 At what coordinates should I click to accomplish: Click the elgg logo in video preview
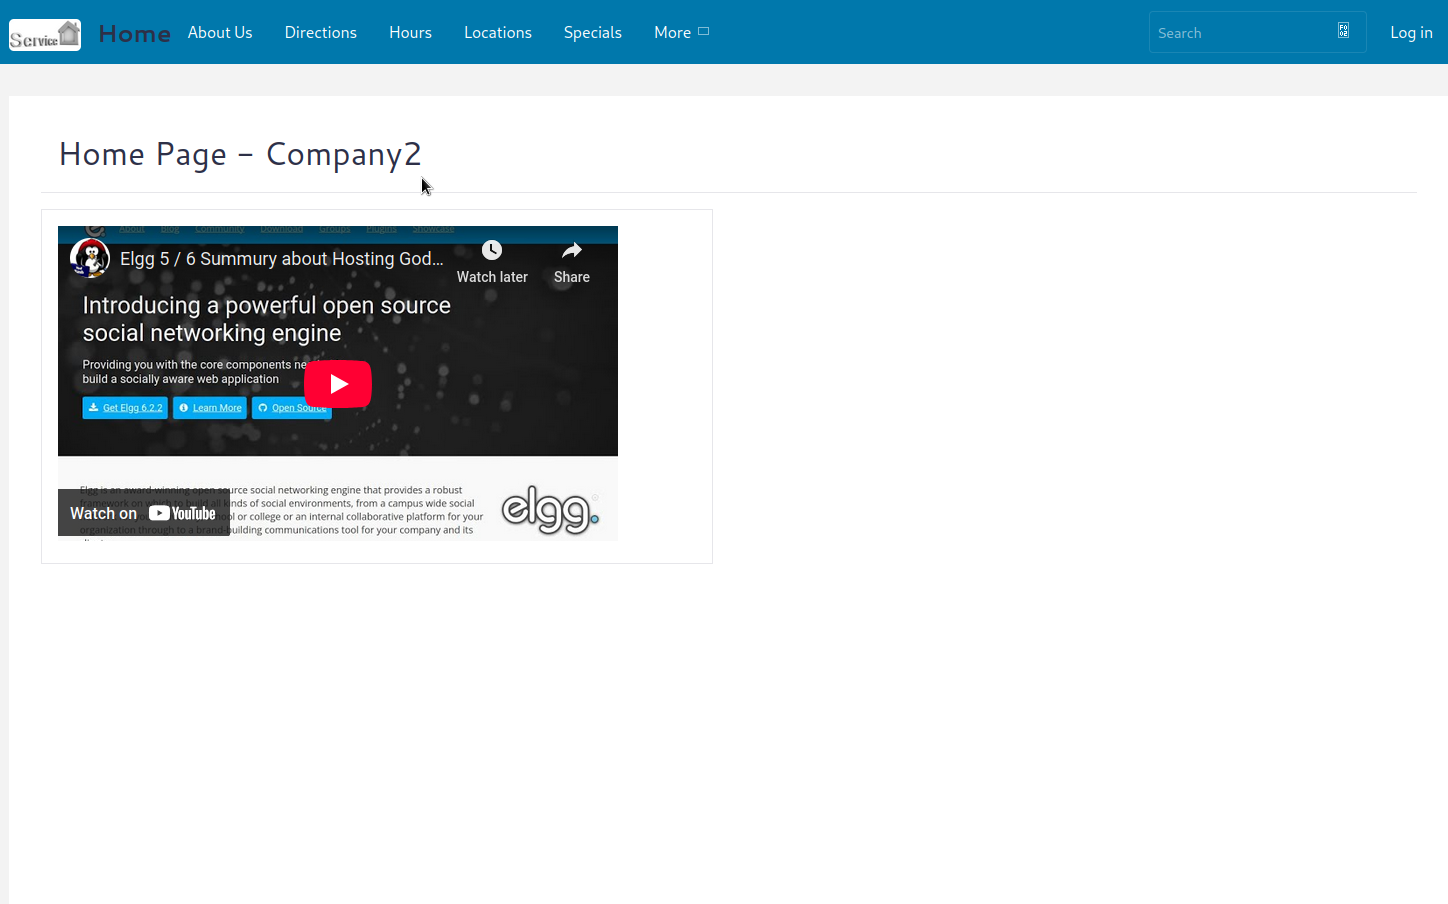[549, 509]
